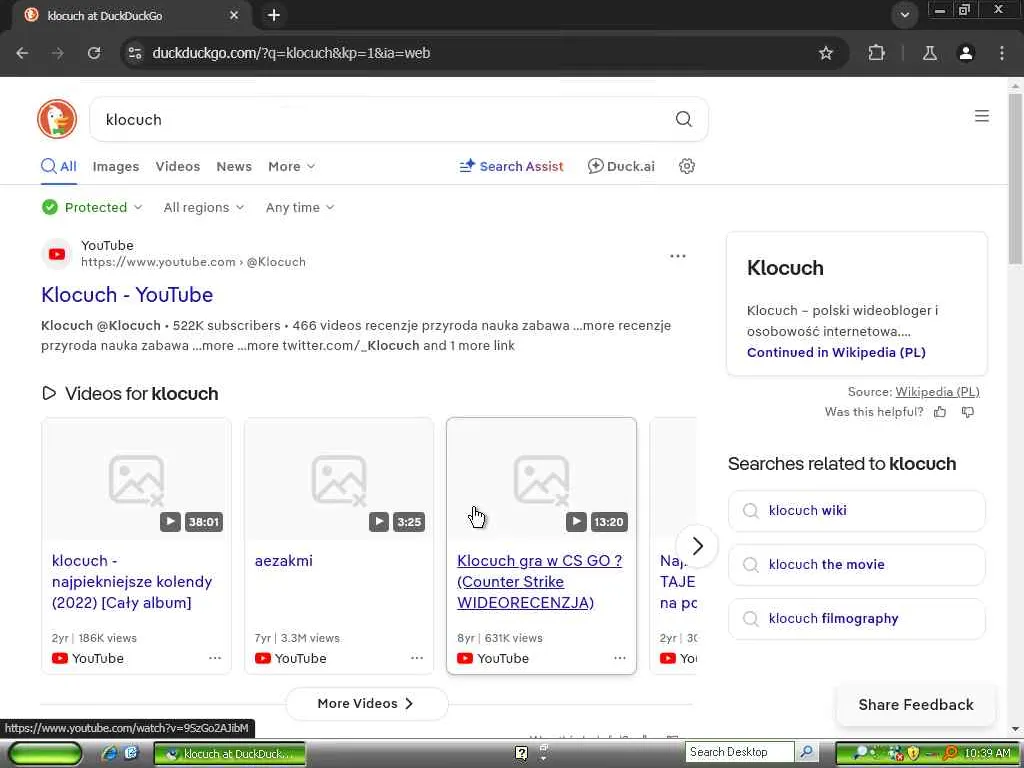1024x768 pixels.
Task: Click the youtube.com @Klocuch URL text
Action: click(193, 262)
